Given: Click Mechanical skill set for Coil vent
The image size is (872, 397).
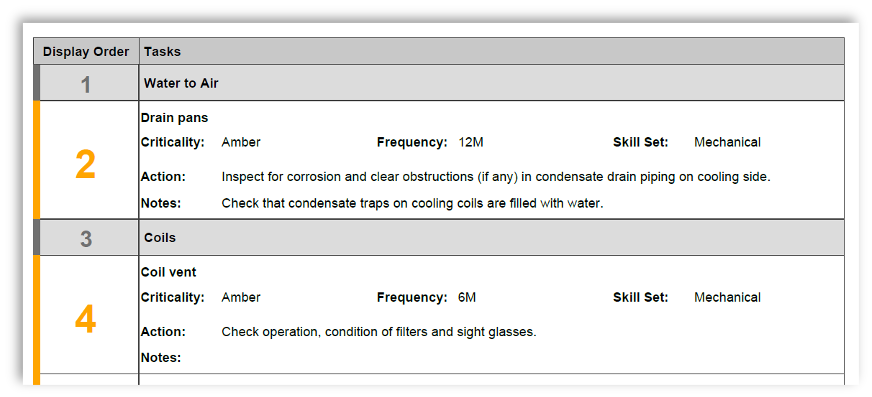Looking at the screenshot, I should pyautogui.click(x=727, y=297).
